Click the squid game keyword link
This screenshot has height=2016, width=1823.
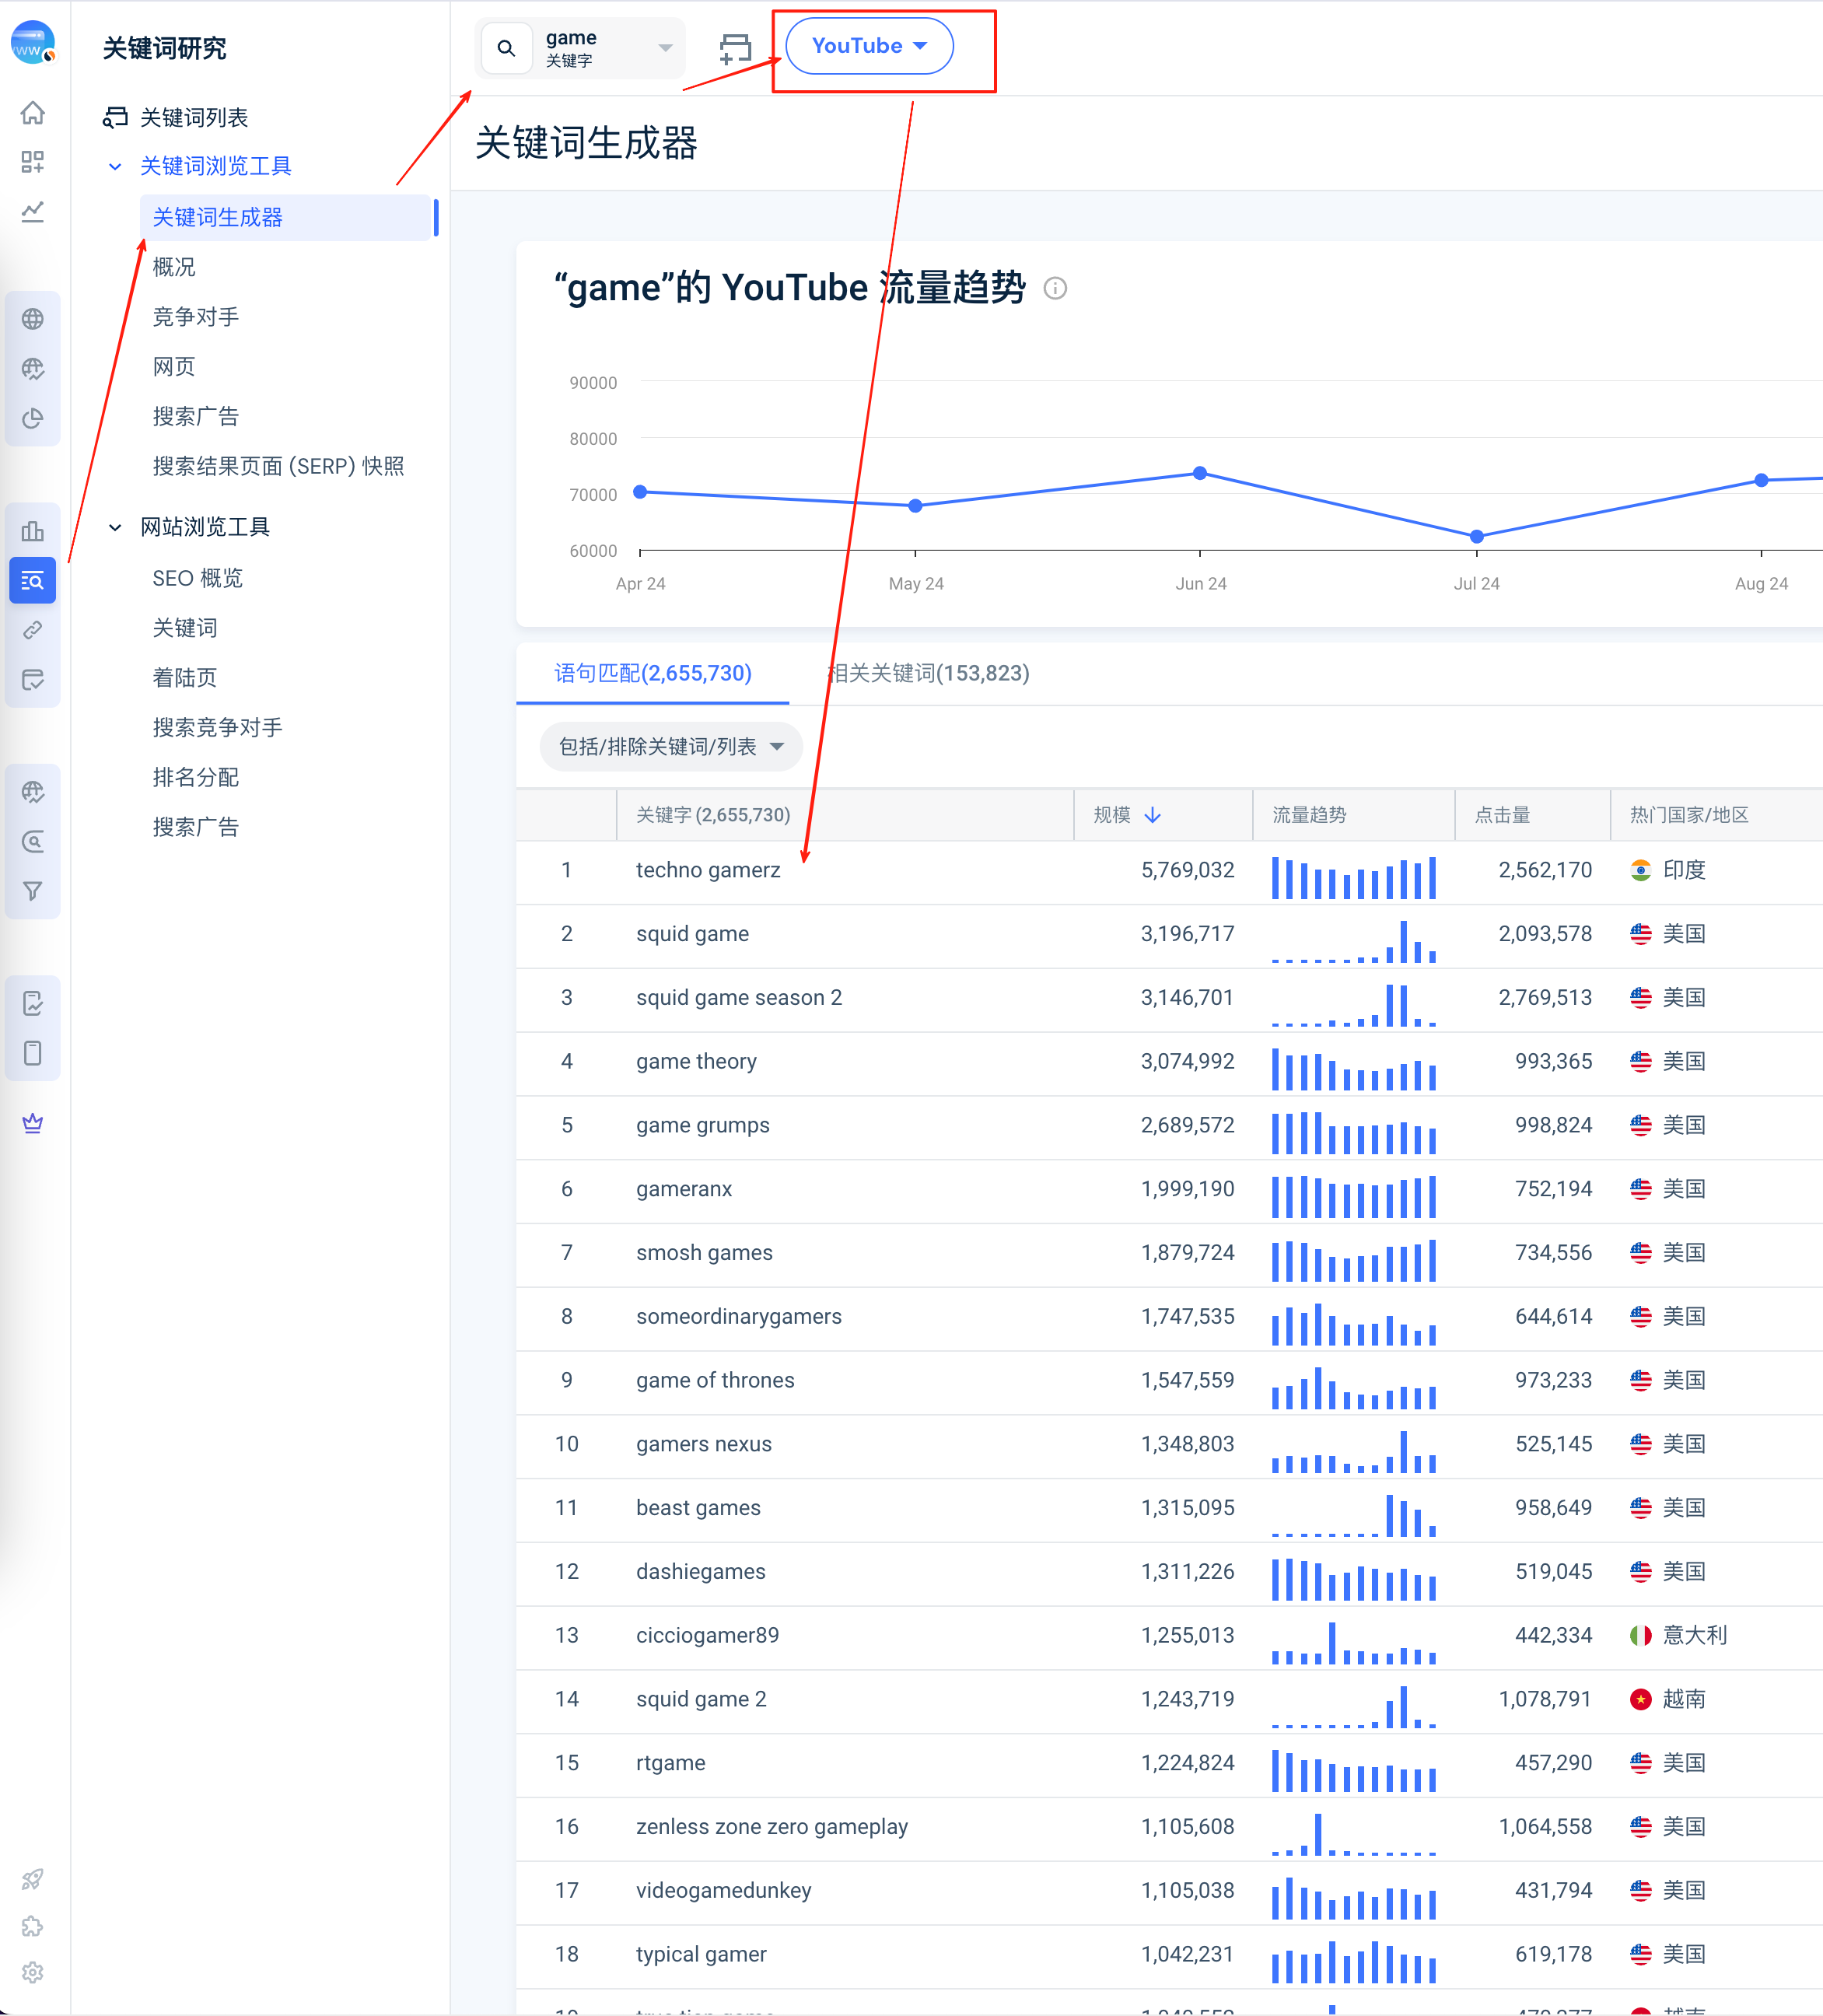692,934
